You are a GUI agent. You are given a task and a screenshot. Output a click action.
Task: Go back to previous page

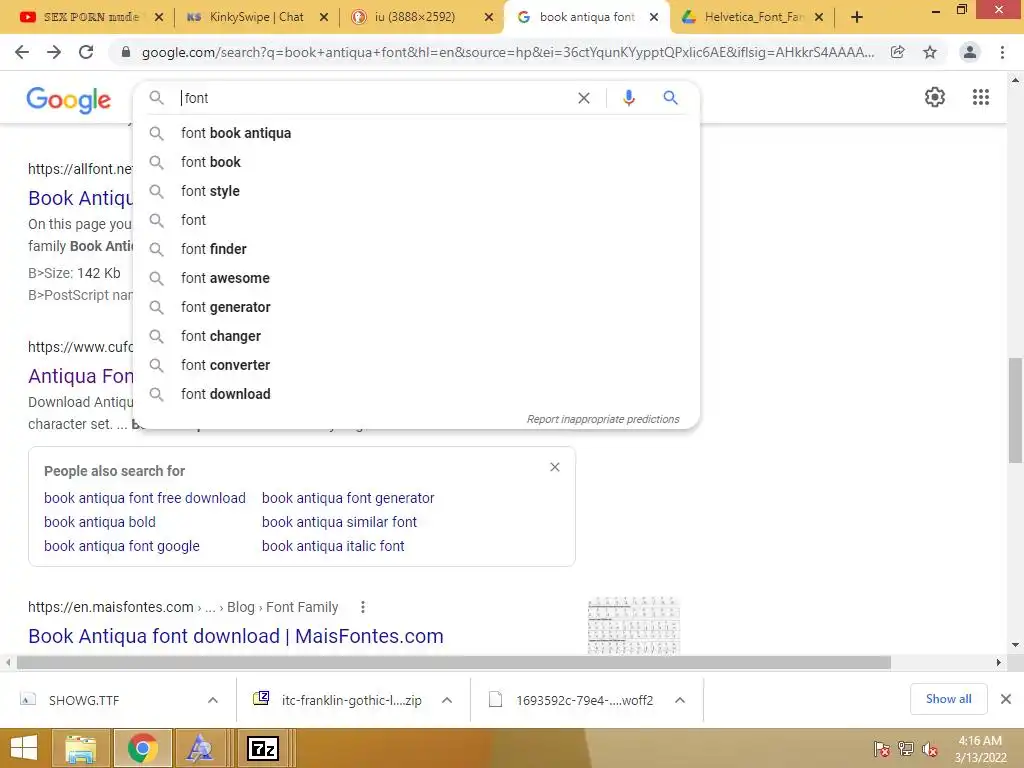pyautogui.click(x=22, y=52)
